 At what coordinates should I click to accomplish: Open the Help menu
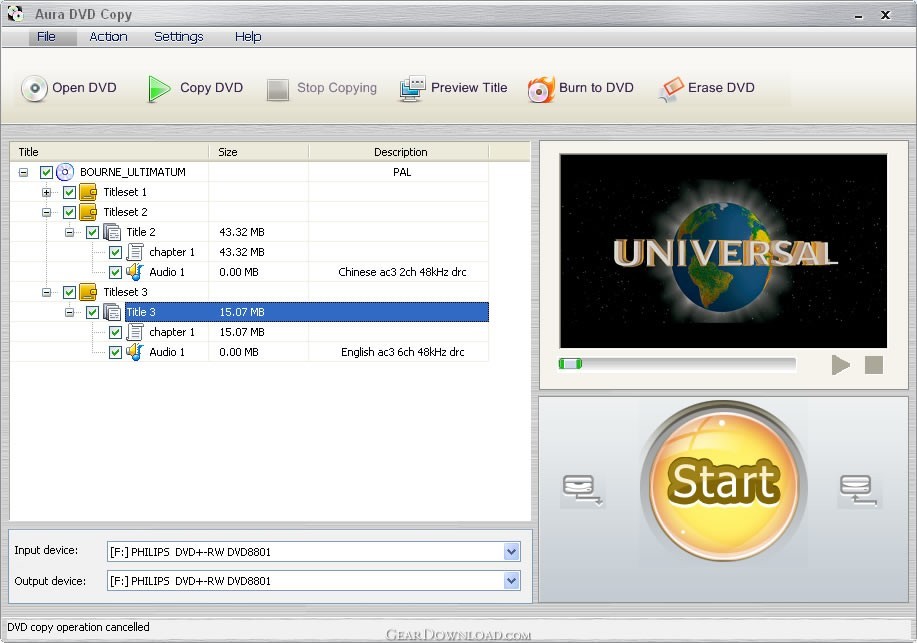coord(248,37)
